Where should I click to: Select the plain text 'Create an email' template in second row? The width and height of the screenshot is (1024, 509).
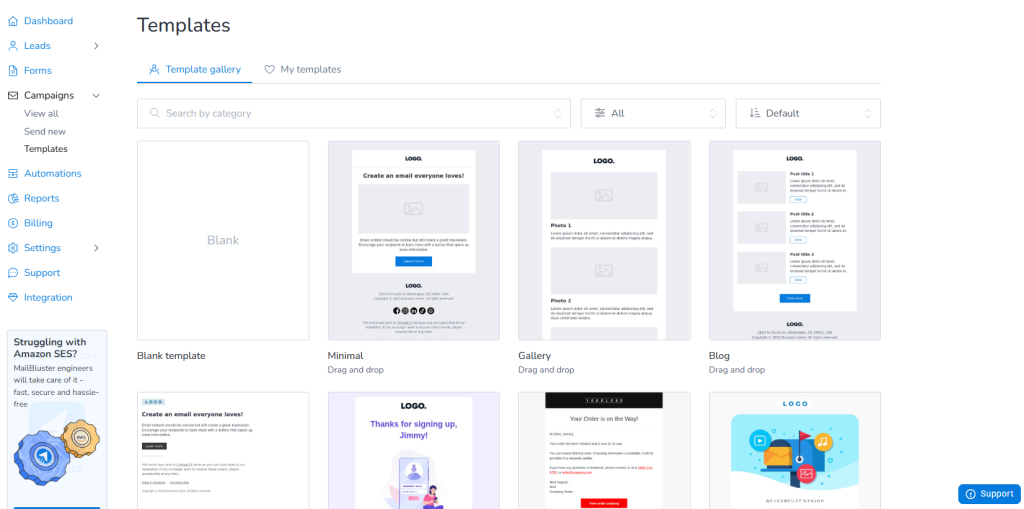tap(223, 451)
